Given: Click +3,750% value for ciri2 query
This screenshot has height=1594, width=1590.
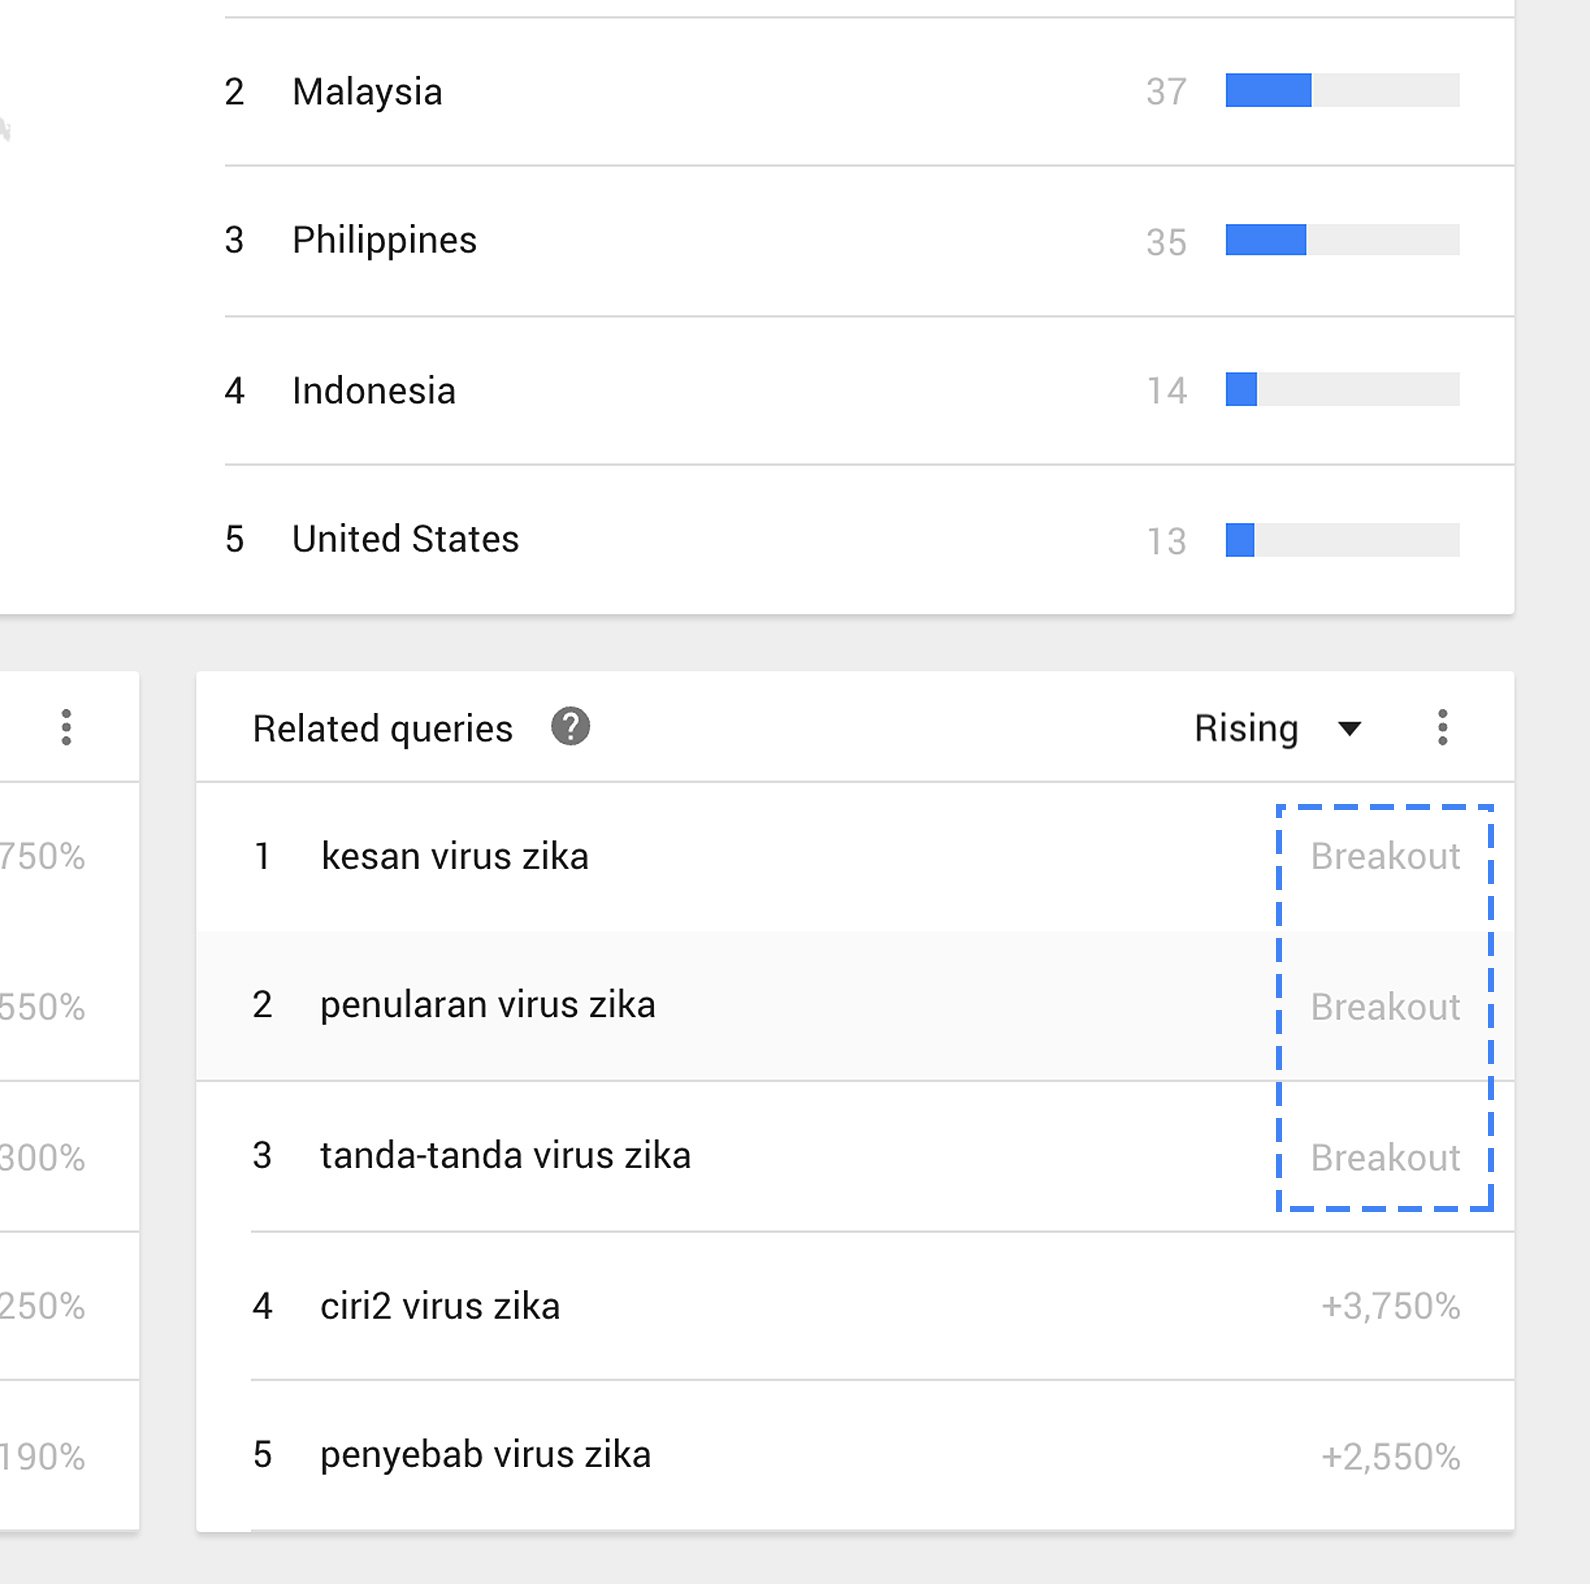Looking at the screenshot, I should click(x=1390, y=1307).
